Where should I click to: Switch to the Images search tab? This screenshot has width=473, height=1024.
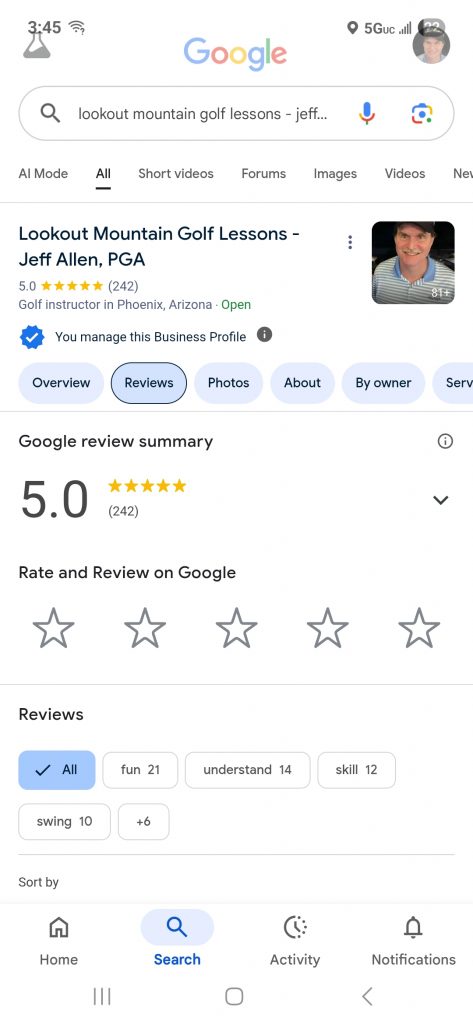pos(335,174)
